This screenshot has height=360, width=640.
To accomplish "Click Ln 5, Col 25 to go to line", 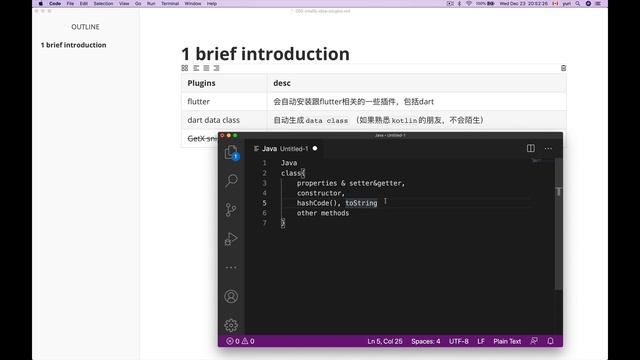I will 385,341.
